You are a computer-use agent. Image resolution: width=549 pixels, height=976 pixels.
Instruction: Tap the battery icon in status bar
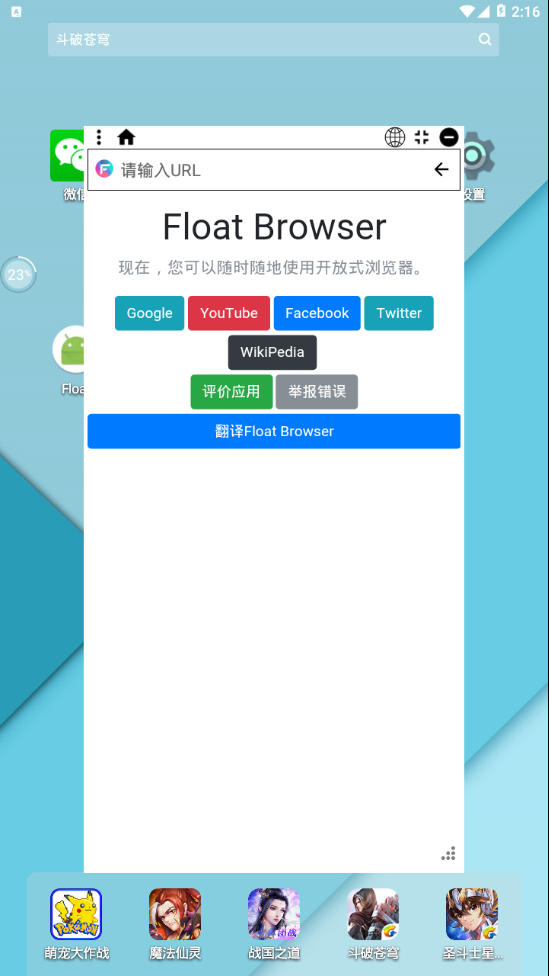pos(500,11)
